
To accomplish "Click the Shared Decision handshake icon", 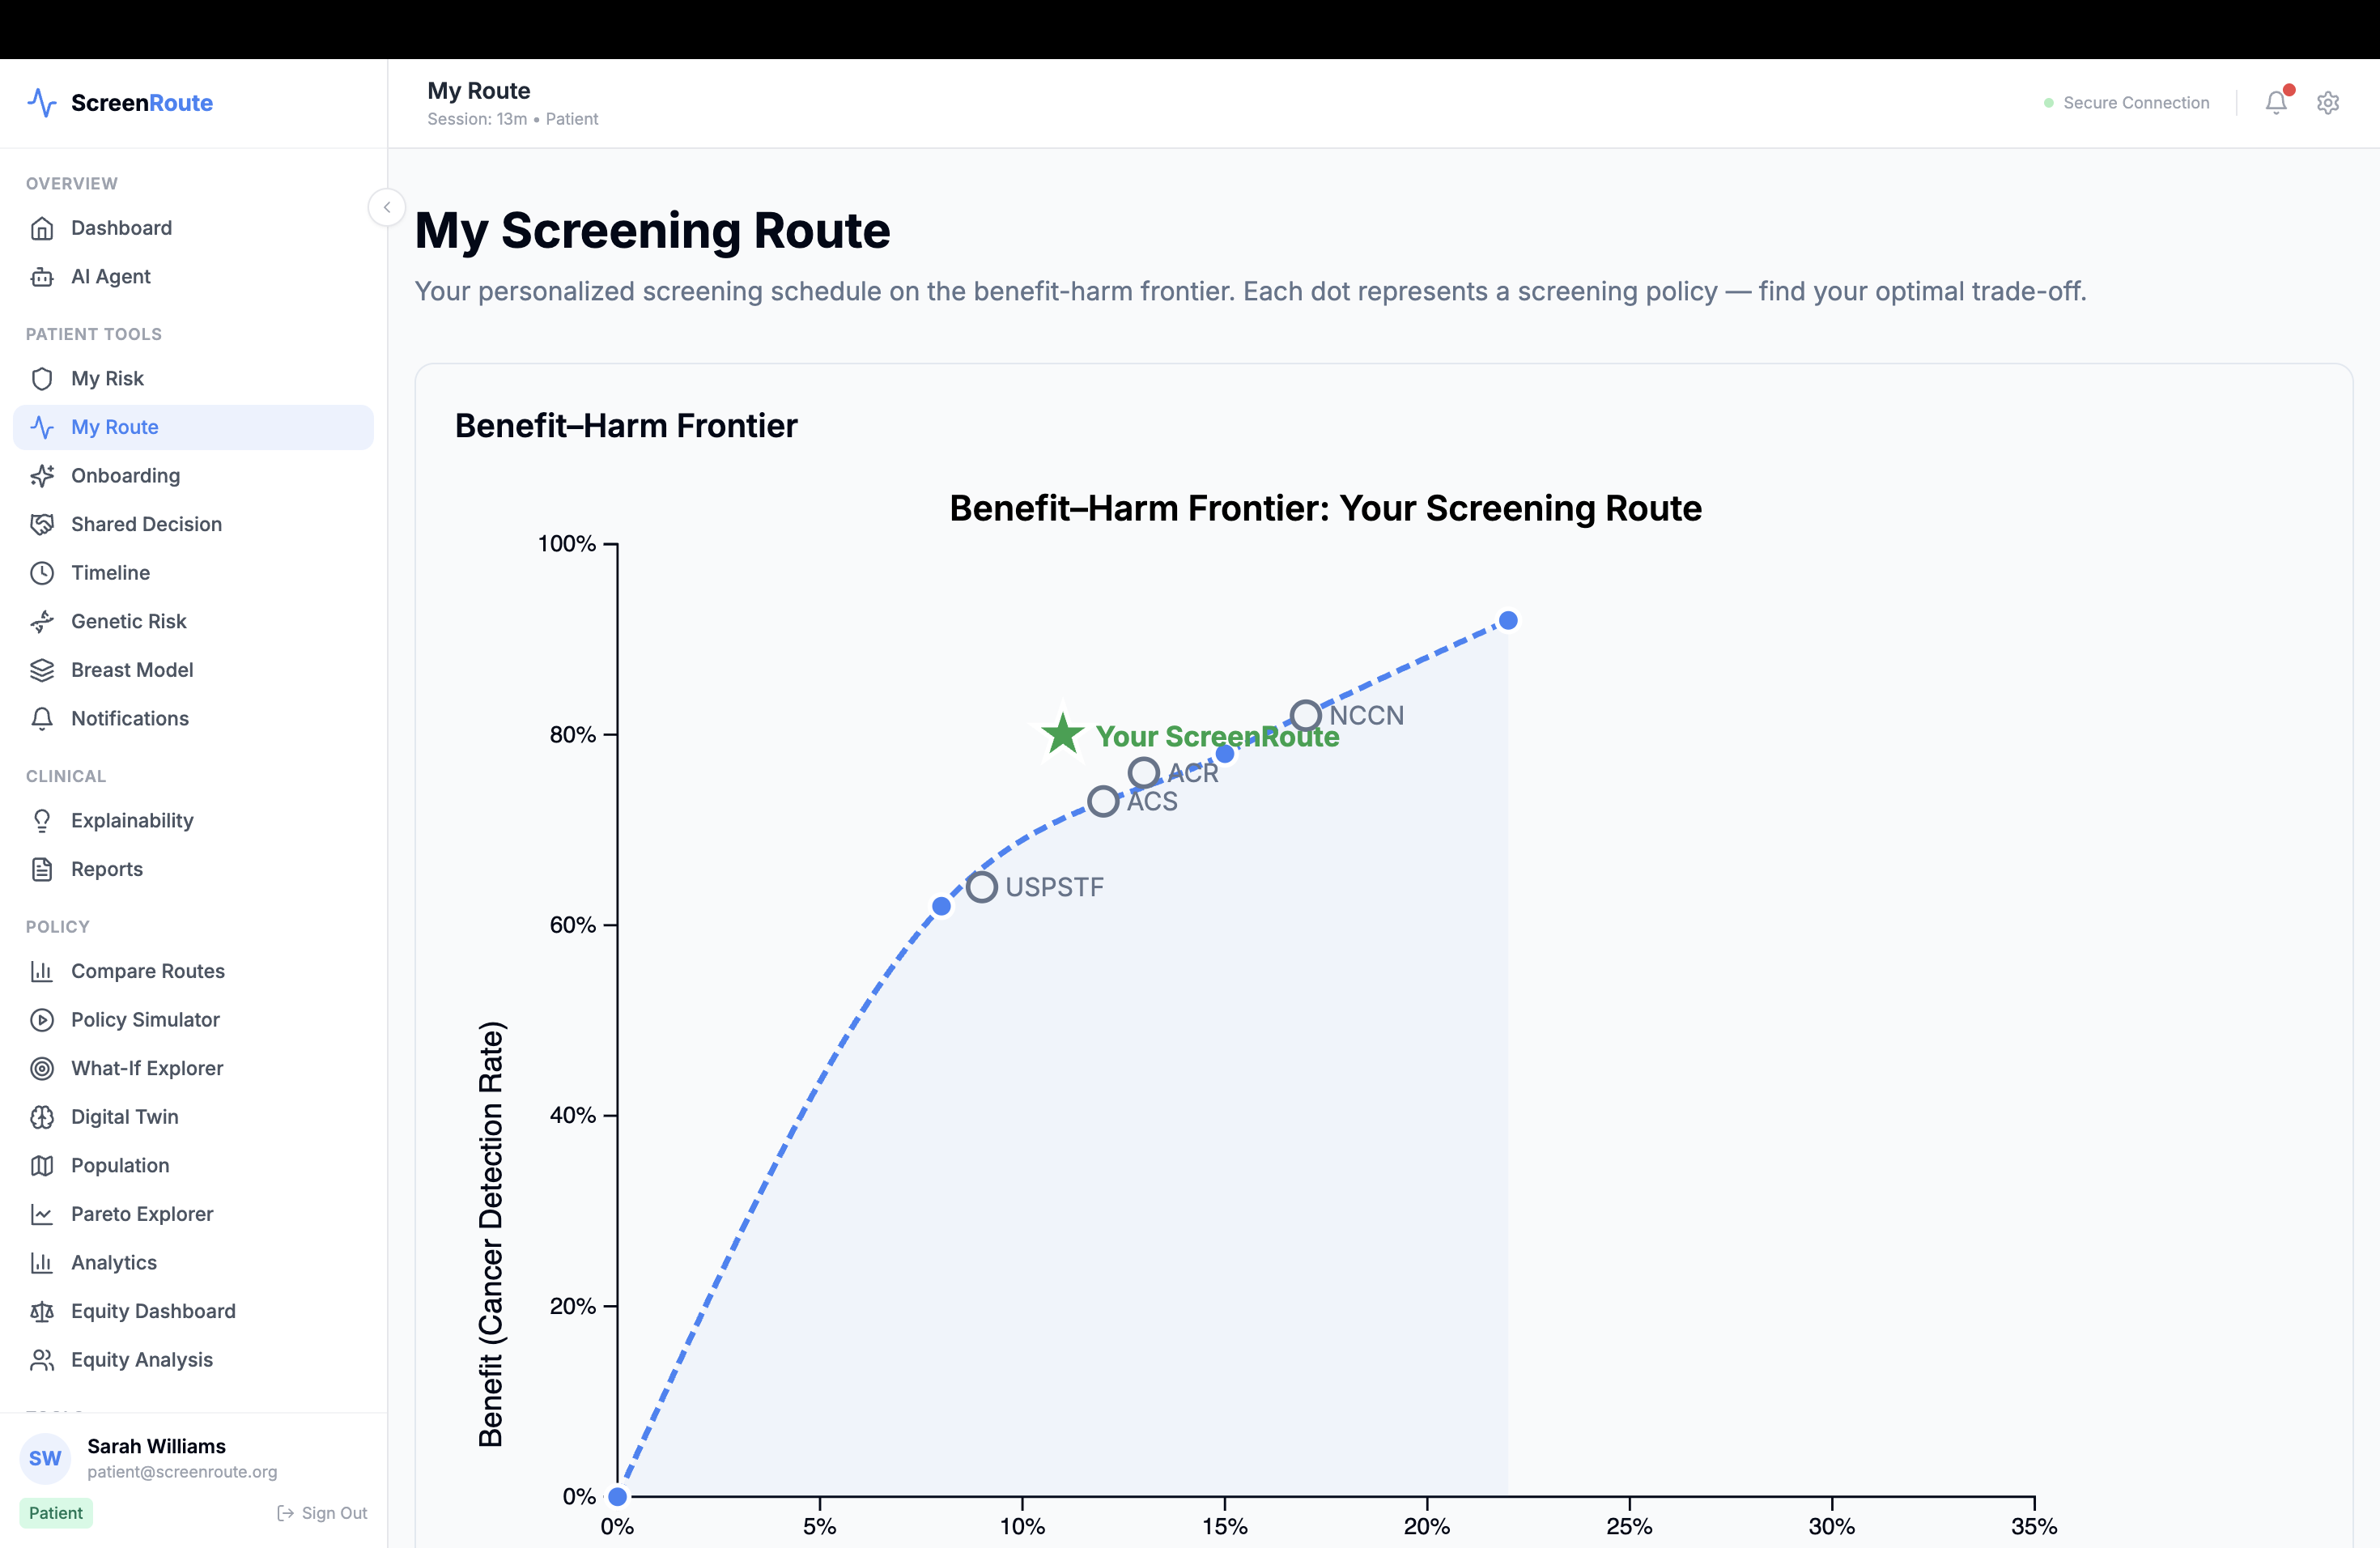I will (42, 524).
